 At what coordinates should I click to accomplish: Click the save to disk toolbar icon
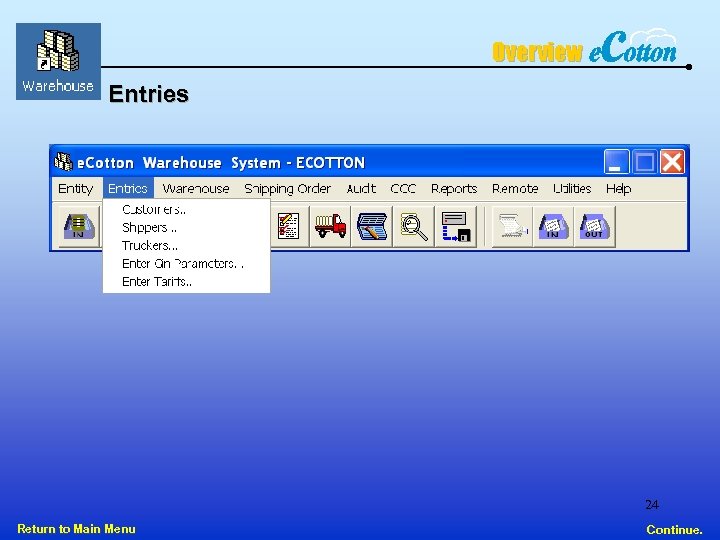click(456, 226)
